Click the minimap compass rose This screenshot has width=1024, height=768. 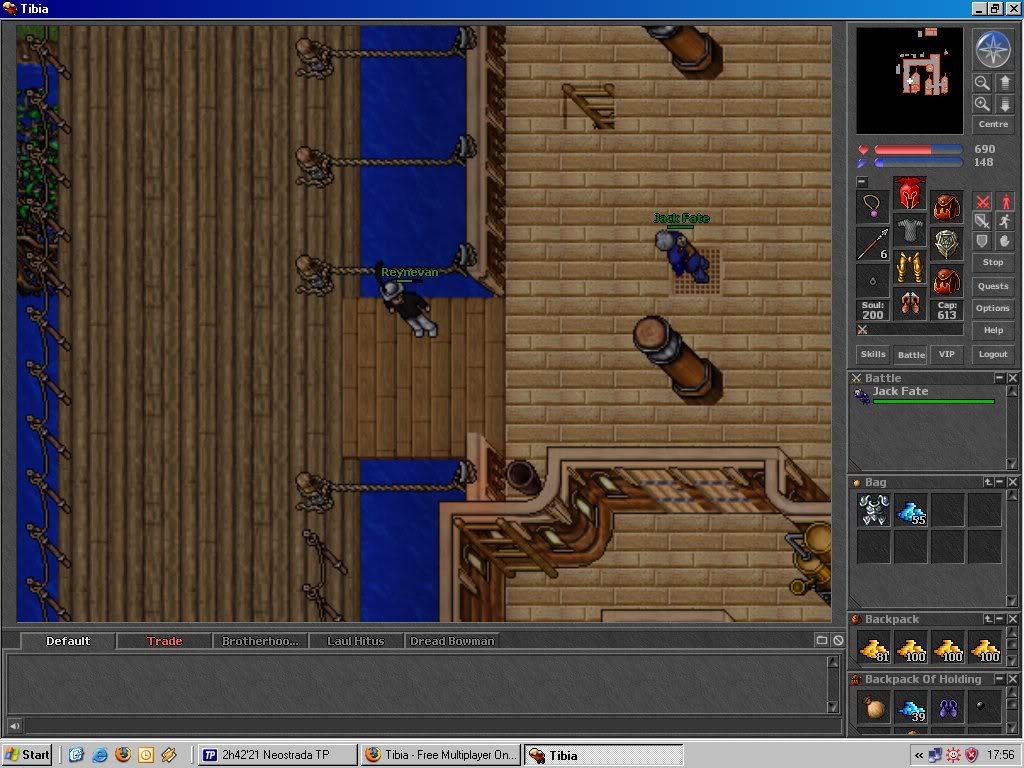993,50
